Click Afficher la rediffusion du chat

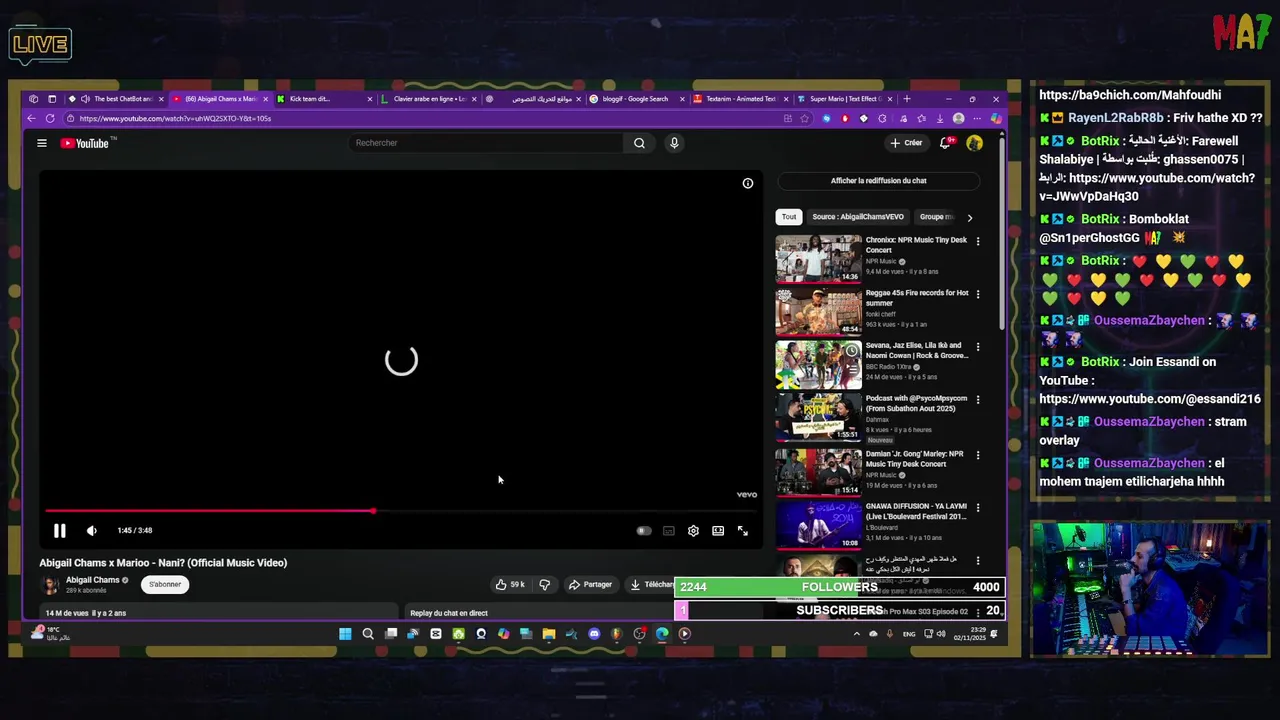pos(879,181)
